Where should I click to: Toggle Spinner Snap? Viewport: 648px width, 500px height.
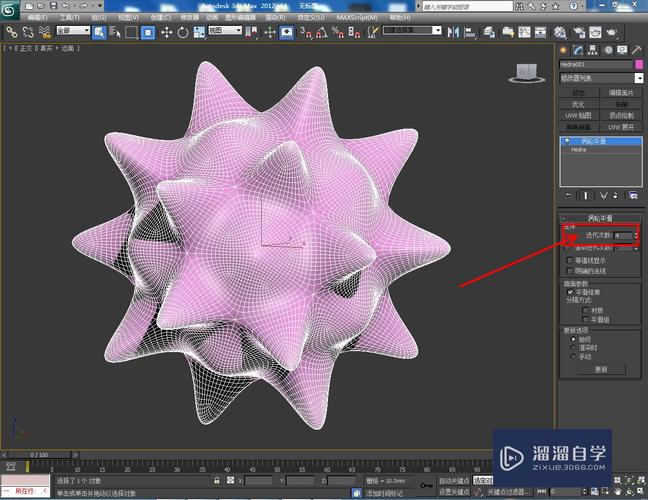(x=354, y=32)
